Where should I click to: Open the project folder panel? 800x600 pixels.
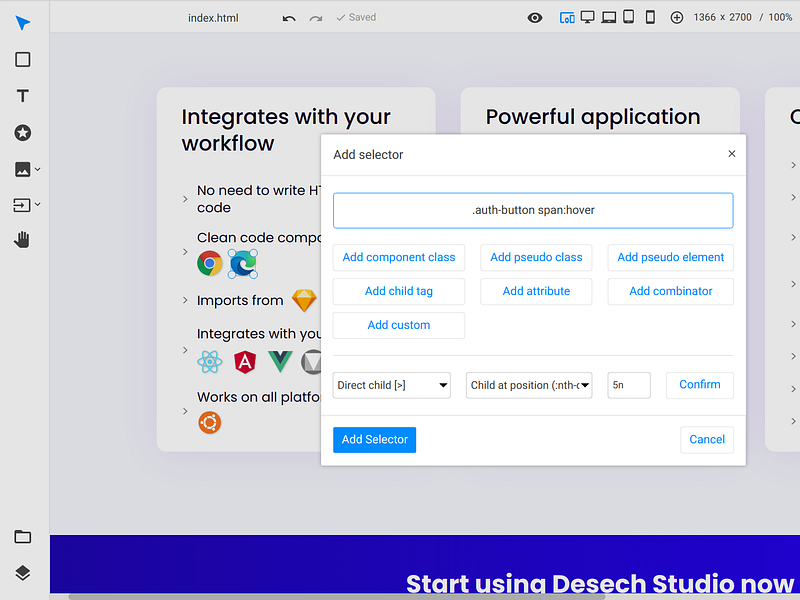[22, 537]
